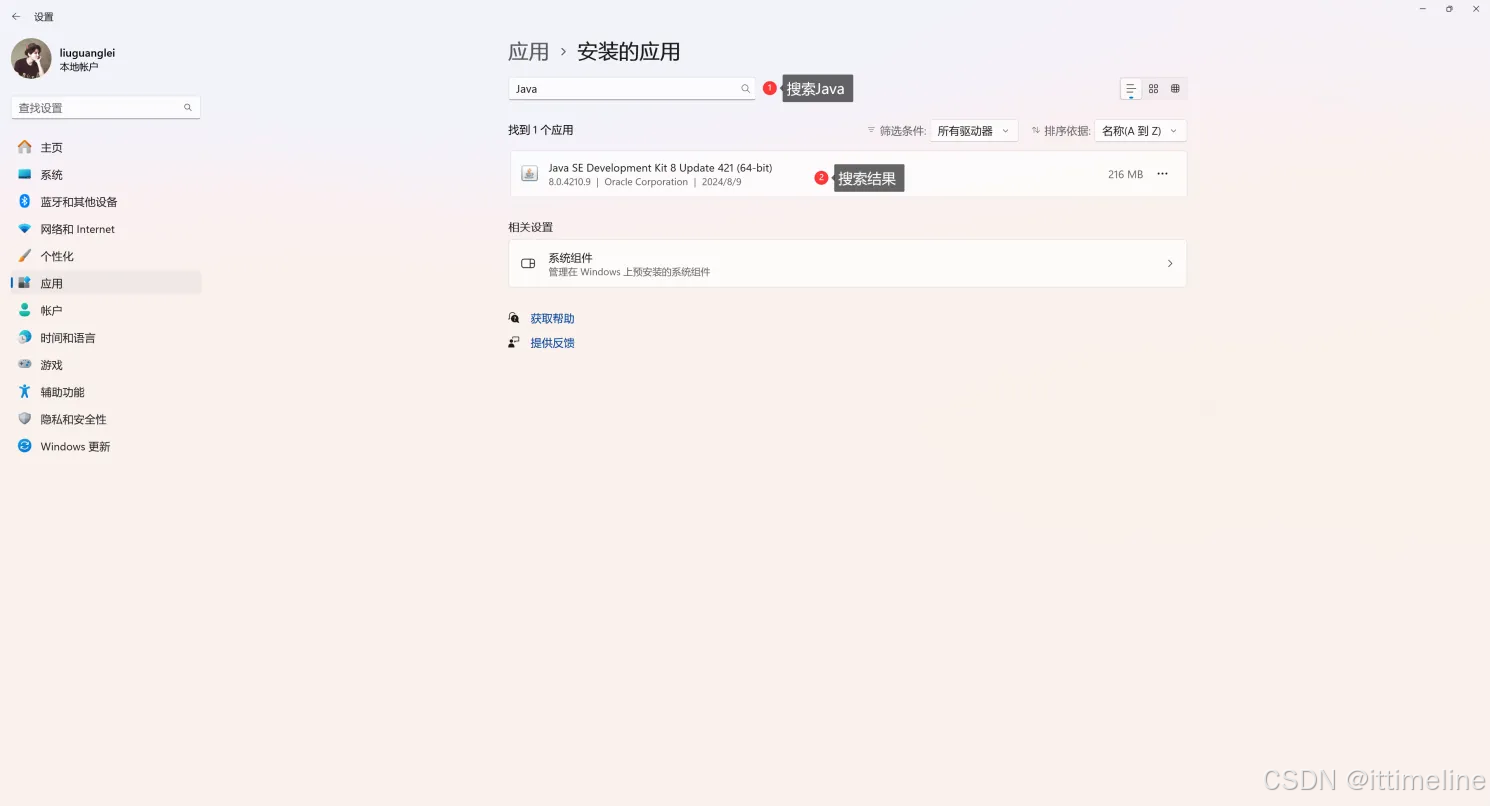This screenshot has height=806, width=1490.
Task: Open 网络和 Internet settings
Action: (x=106, y=229)
